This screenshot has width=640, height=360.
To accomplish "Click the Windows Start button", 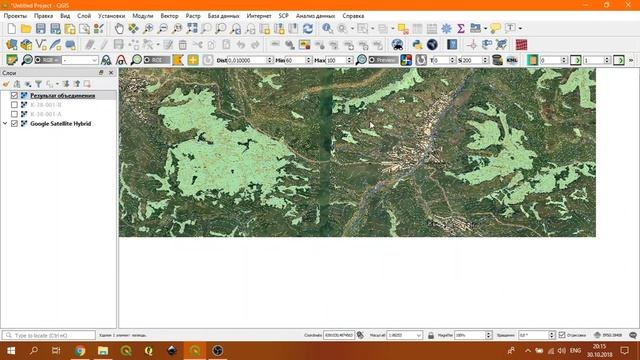I will click(11, 351).
